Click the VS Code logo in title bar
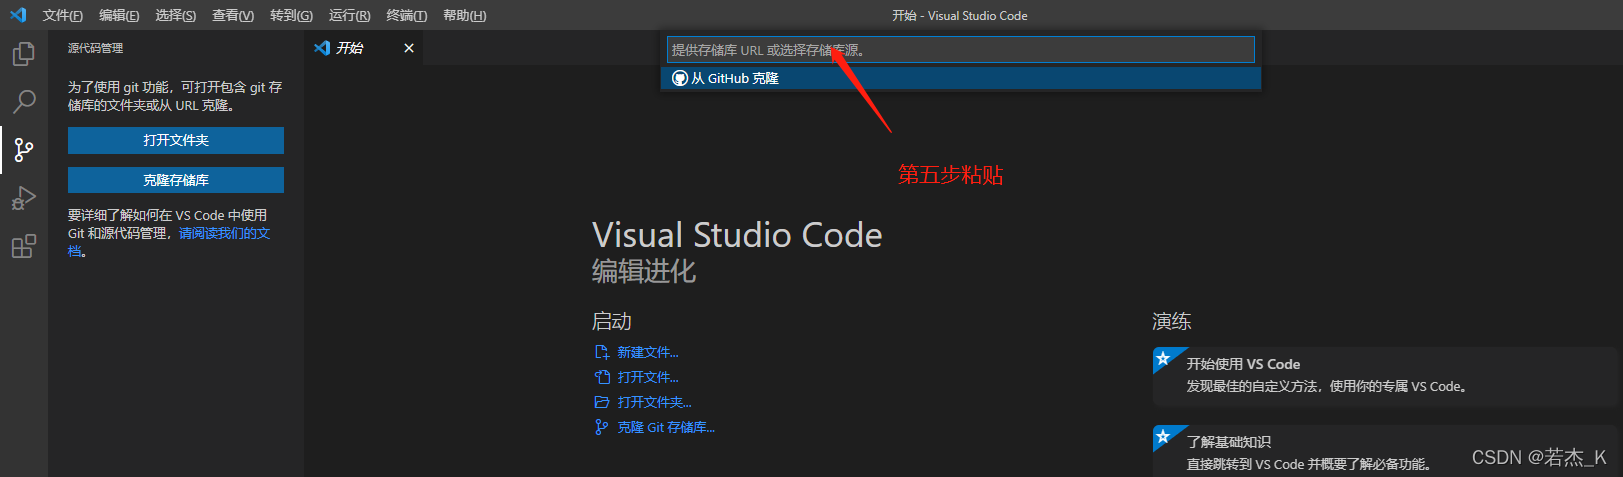Image resolution: width=1623 pixels, height=477 pixels. [18, 15]
